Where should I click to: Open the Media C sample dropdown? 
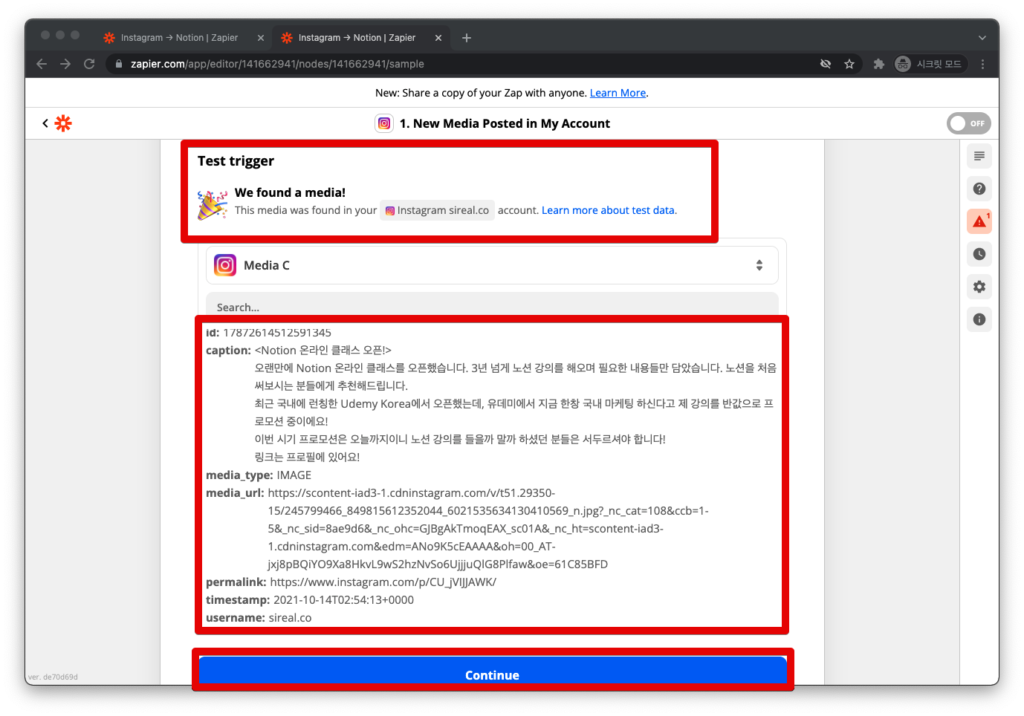[492, 265]
